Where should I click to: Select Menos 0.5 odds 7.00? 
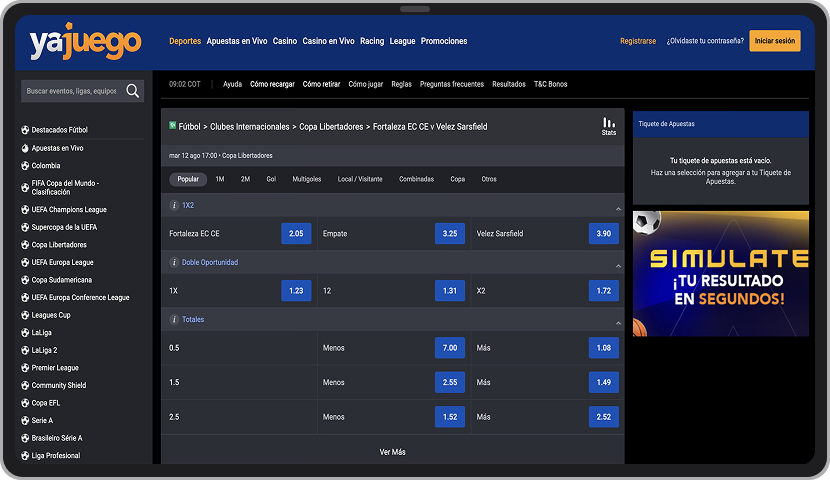pyautogui.click(x=450, y=348)
